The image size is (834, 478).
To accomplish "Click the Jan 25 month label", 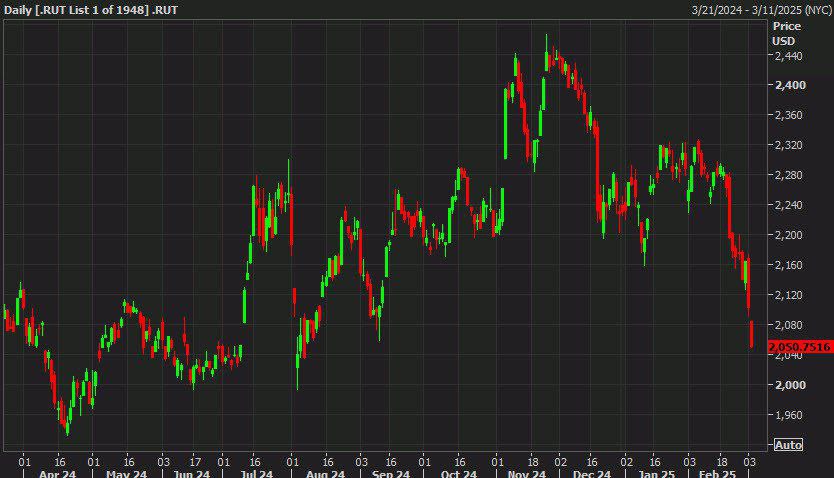I will (x=656, y=473).
